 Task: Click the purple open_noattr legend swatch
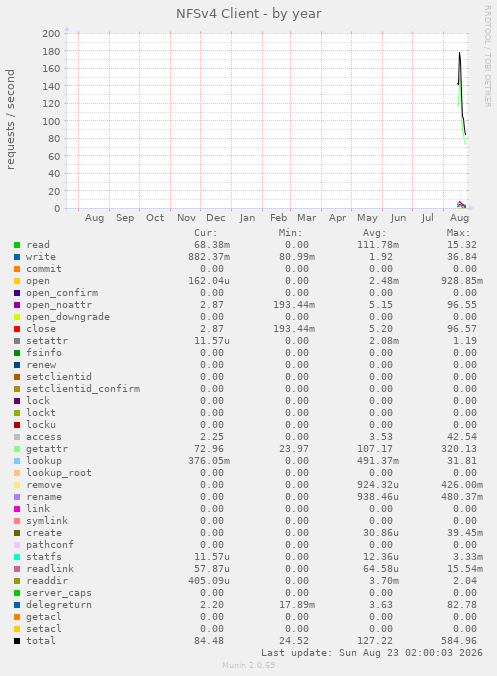[17, 305]
